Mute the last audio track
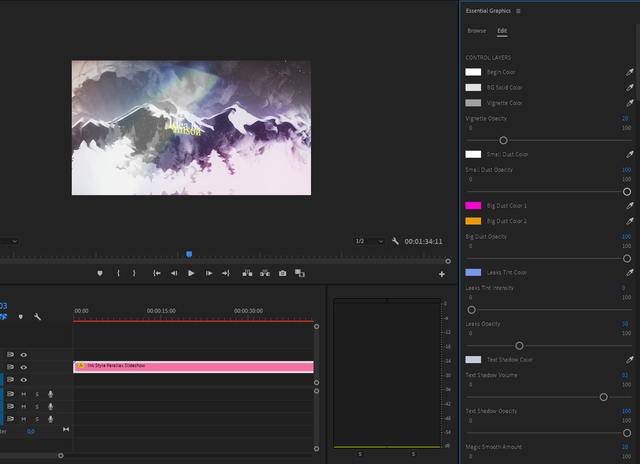Viewport: 640px width, 464px height. pos(24,419)
